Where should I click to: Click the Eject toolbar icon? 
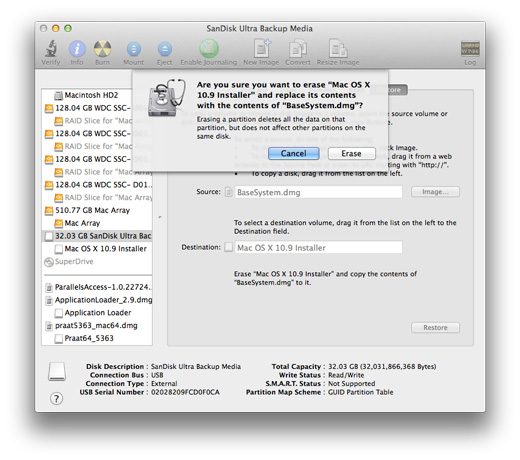point(165,49)
